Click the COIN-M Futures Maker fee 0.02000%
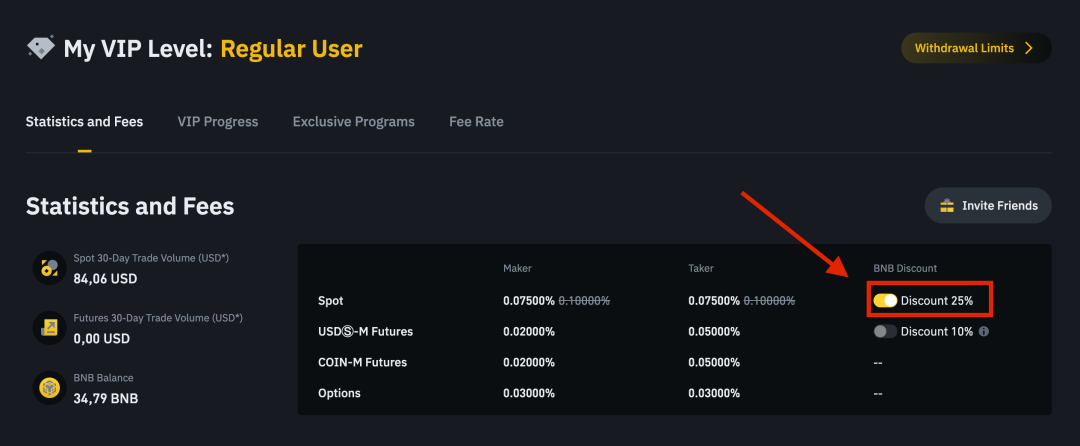This screenshot has width=1080, height=446. (x=529, y=362)
